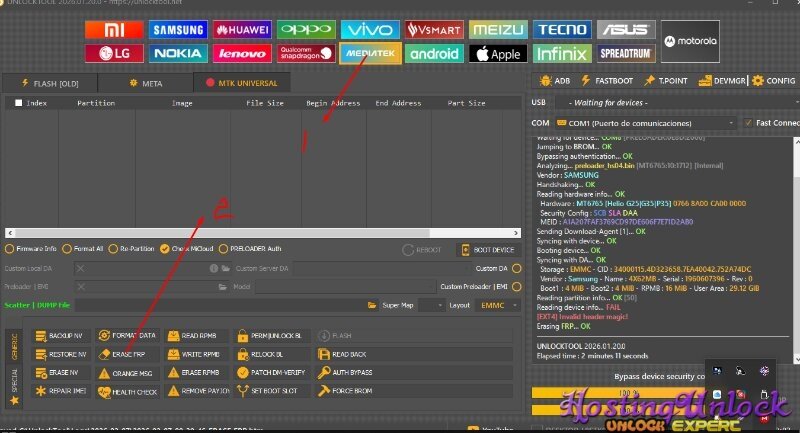Choose the LG brand tile
Image resolution: width=800 pixels, height=433 pixels.
pos(114,54)
